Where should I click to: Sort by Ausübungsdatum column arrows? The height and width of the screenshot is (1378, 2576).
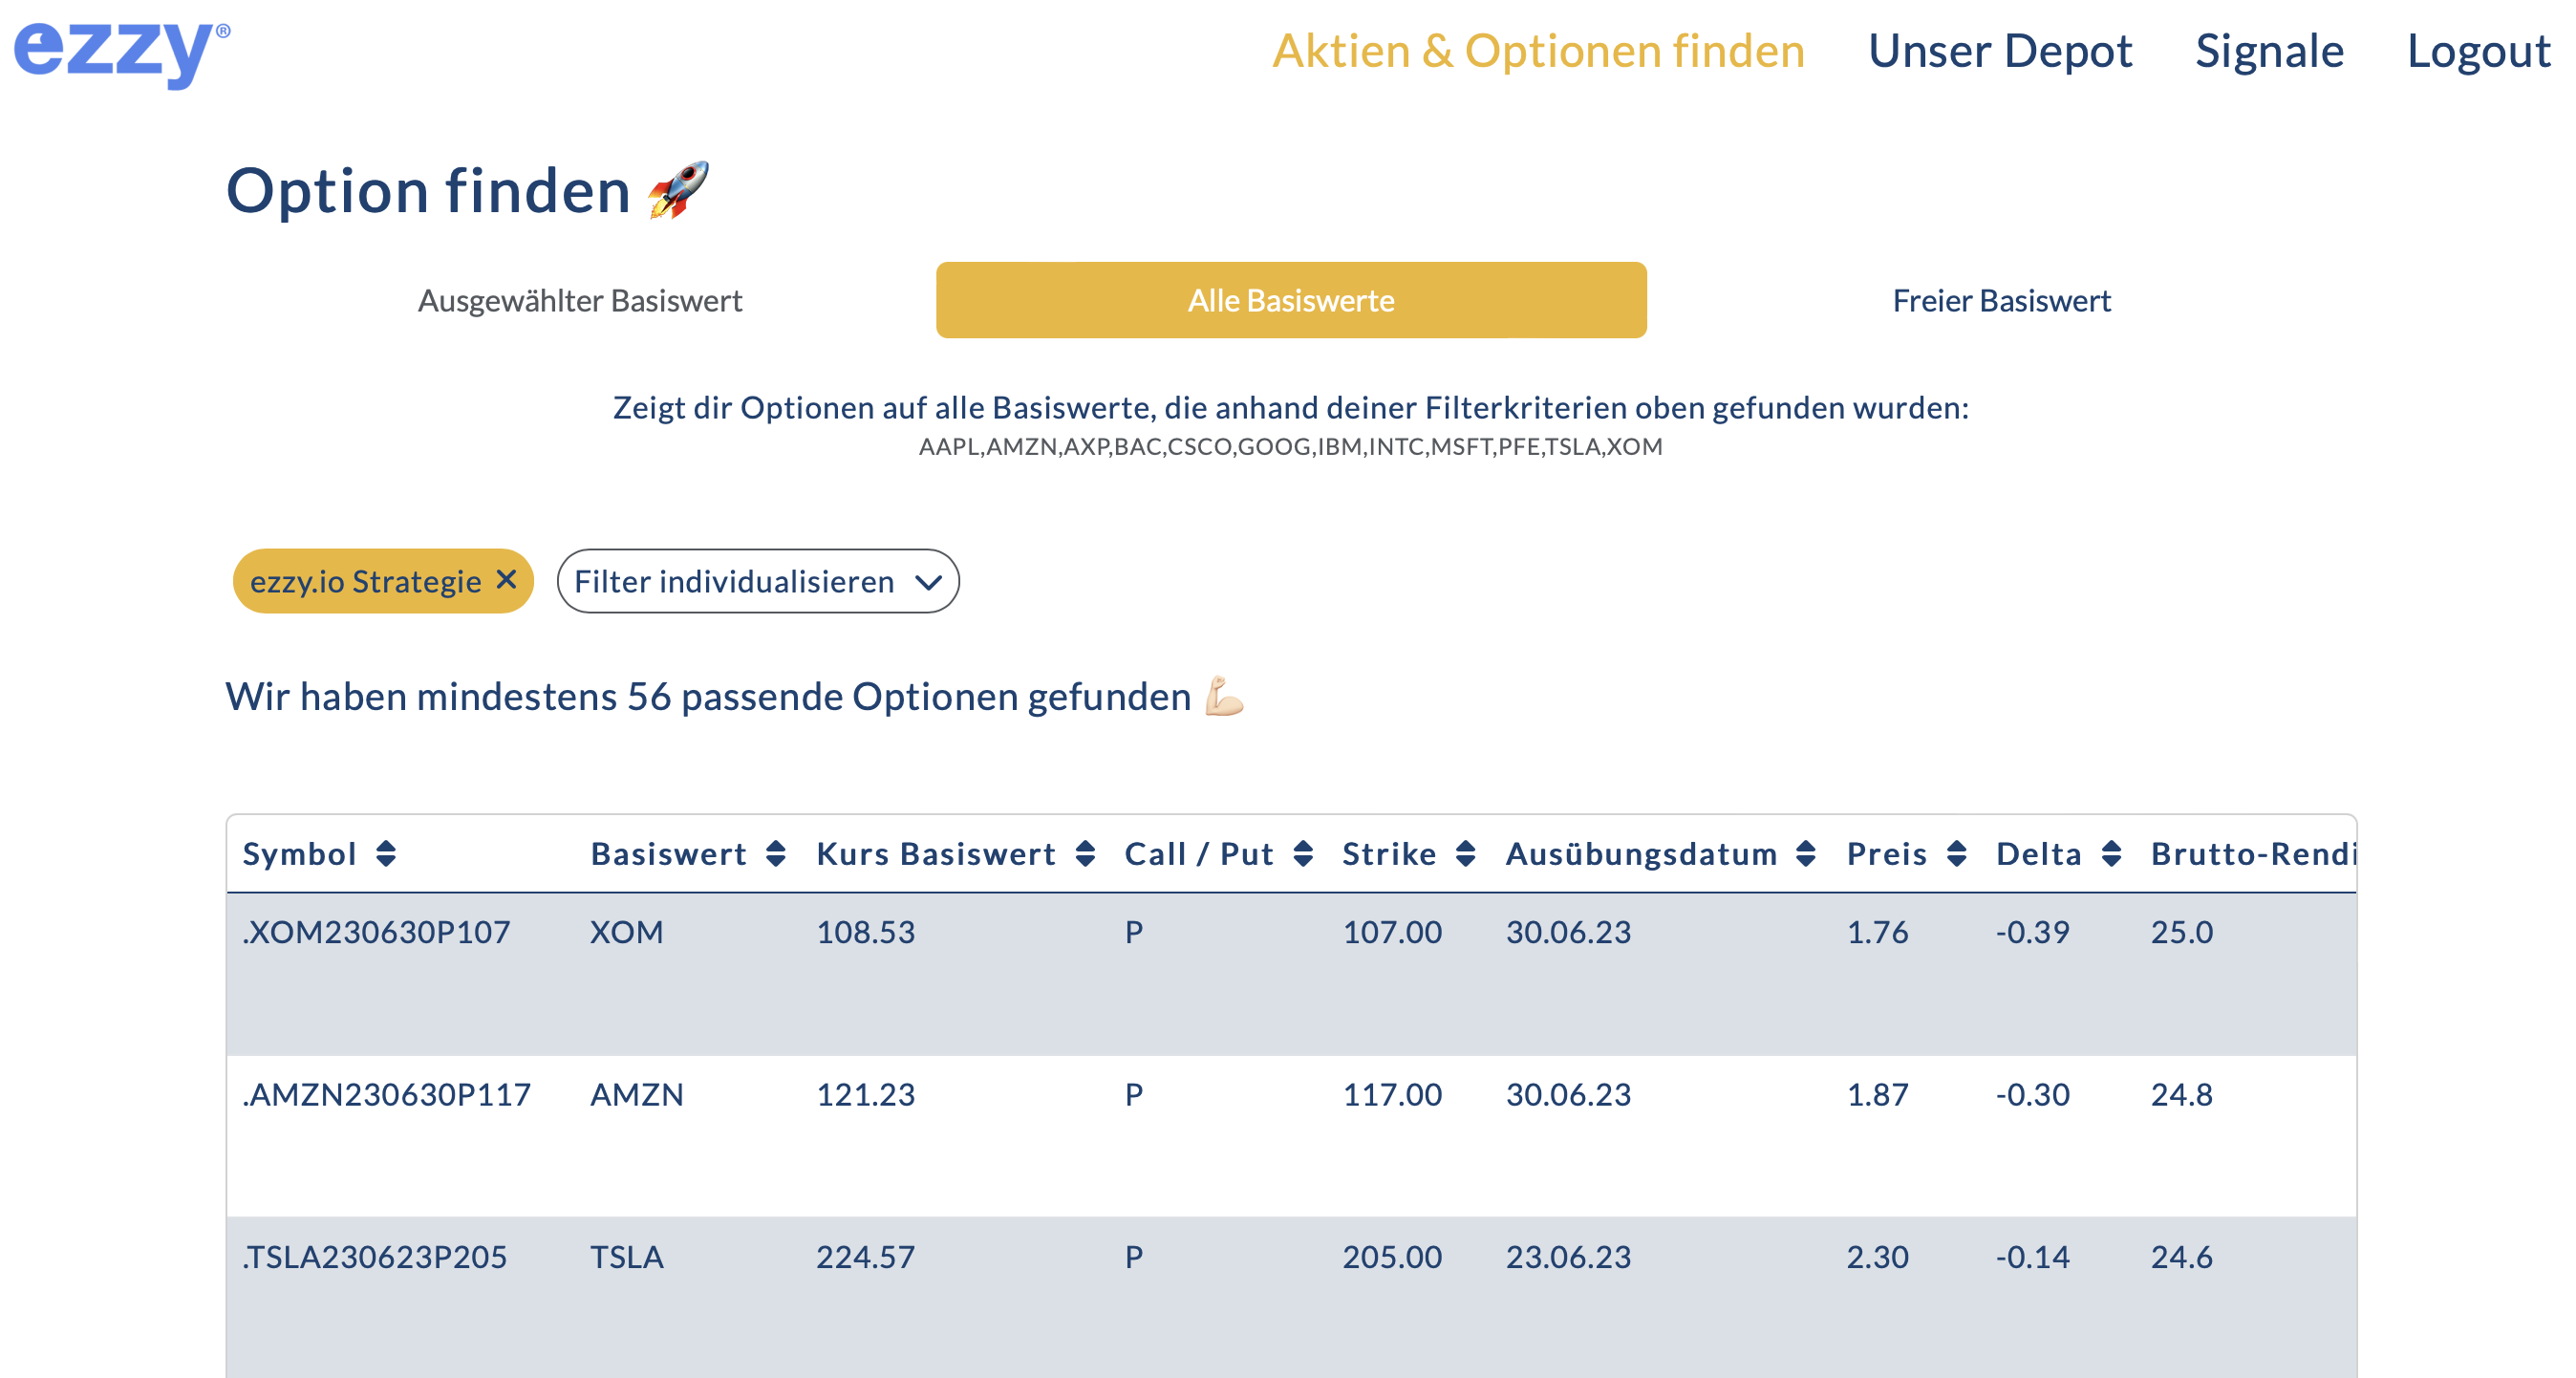[1805, 853]
